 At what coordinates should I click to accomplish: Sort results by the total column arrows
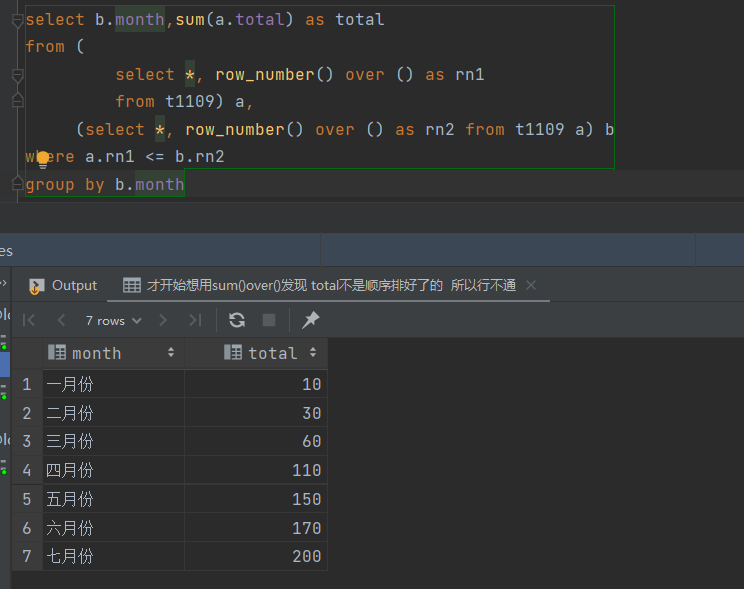313,352
